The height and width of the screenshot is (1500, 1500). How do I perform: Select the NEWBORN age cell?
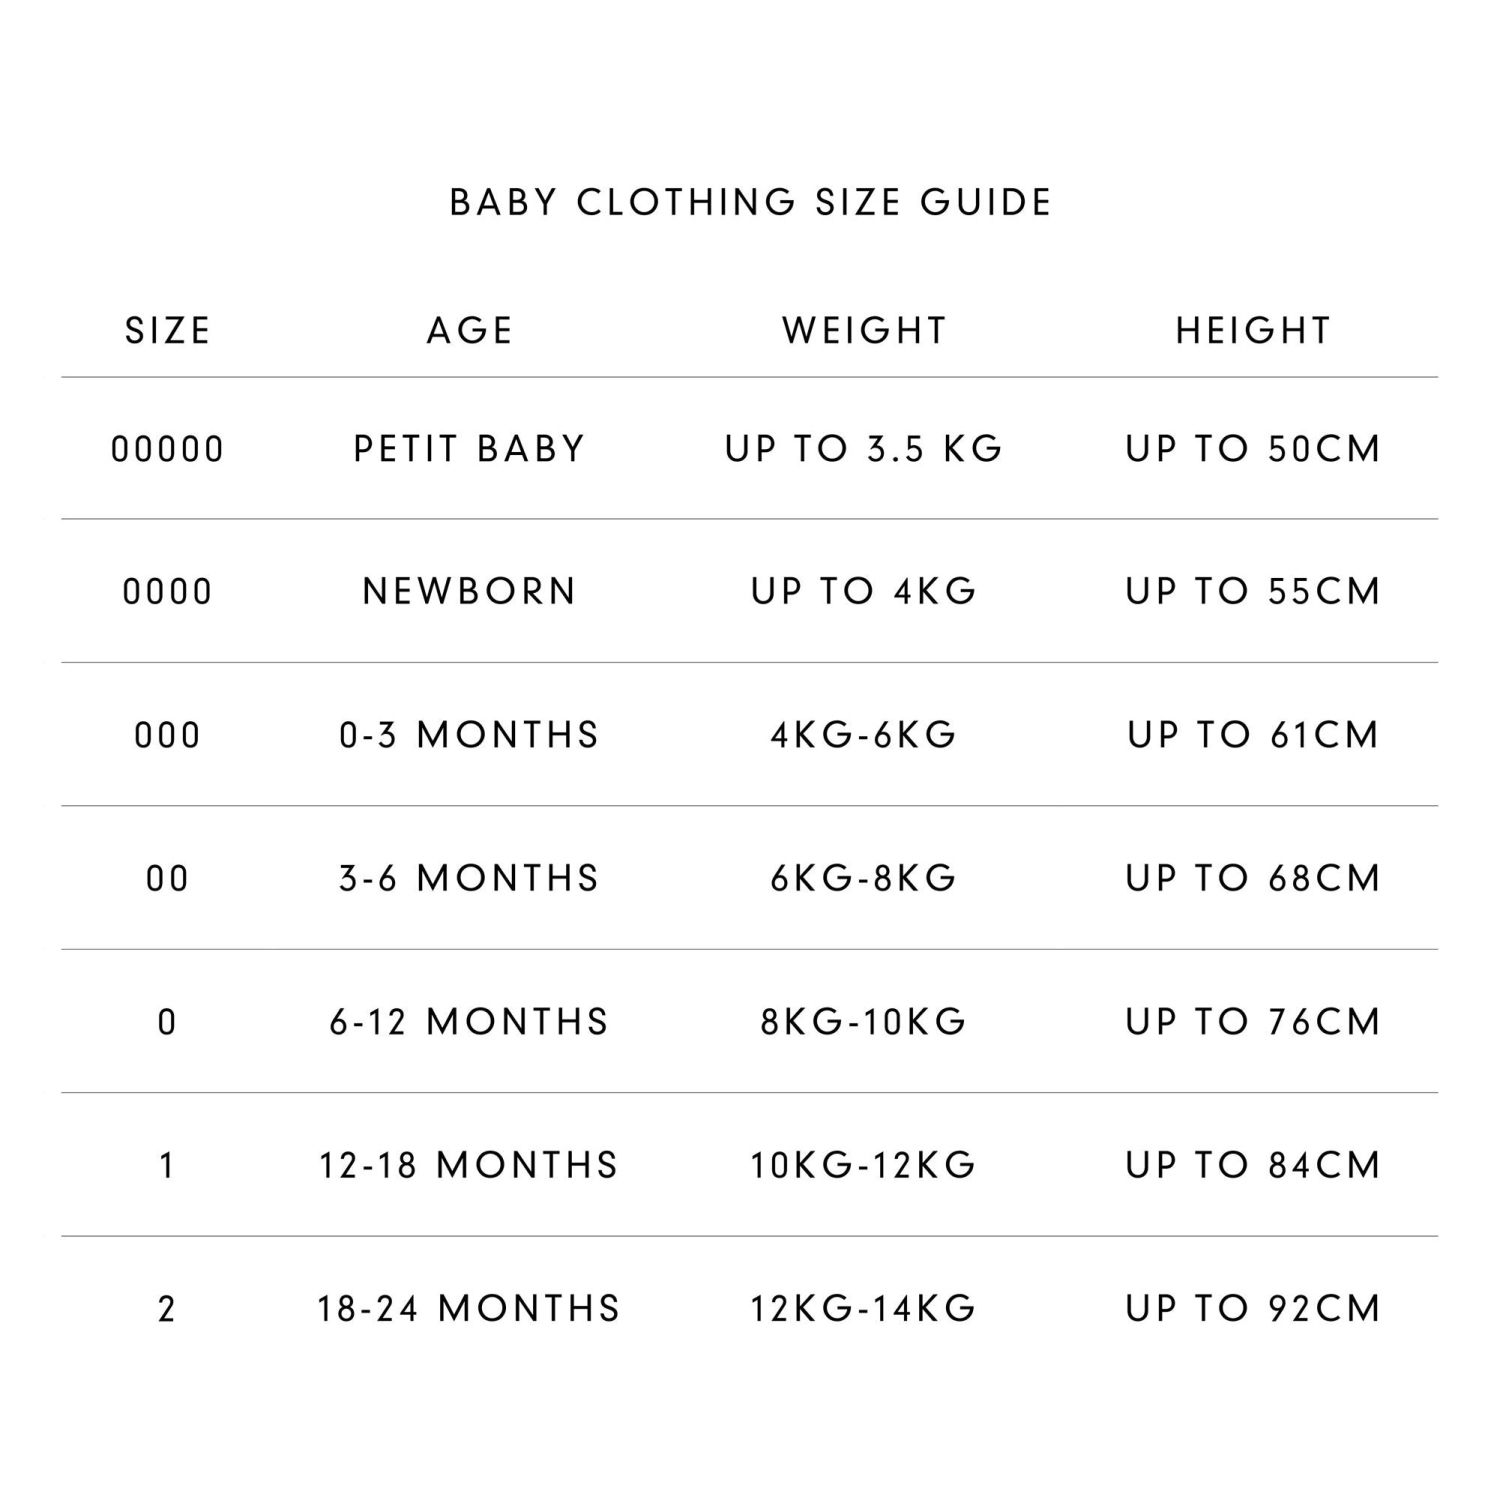[x=470, y=592]
